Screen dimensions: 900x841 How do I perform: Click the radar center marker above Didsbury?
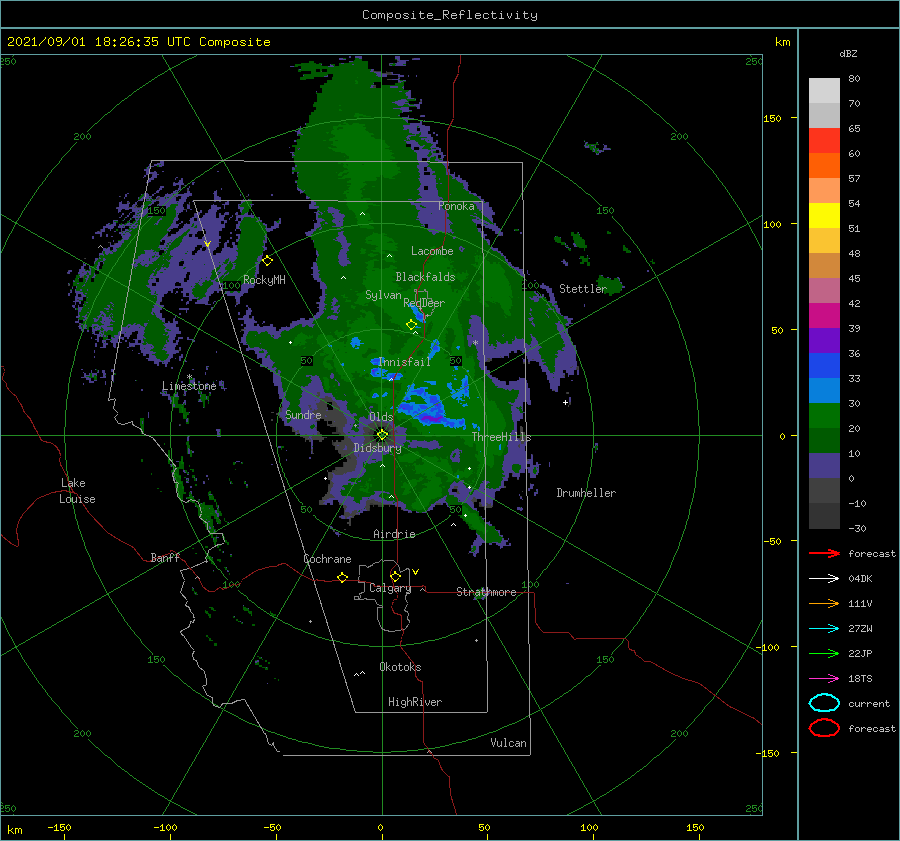tap(382, 435)
